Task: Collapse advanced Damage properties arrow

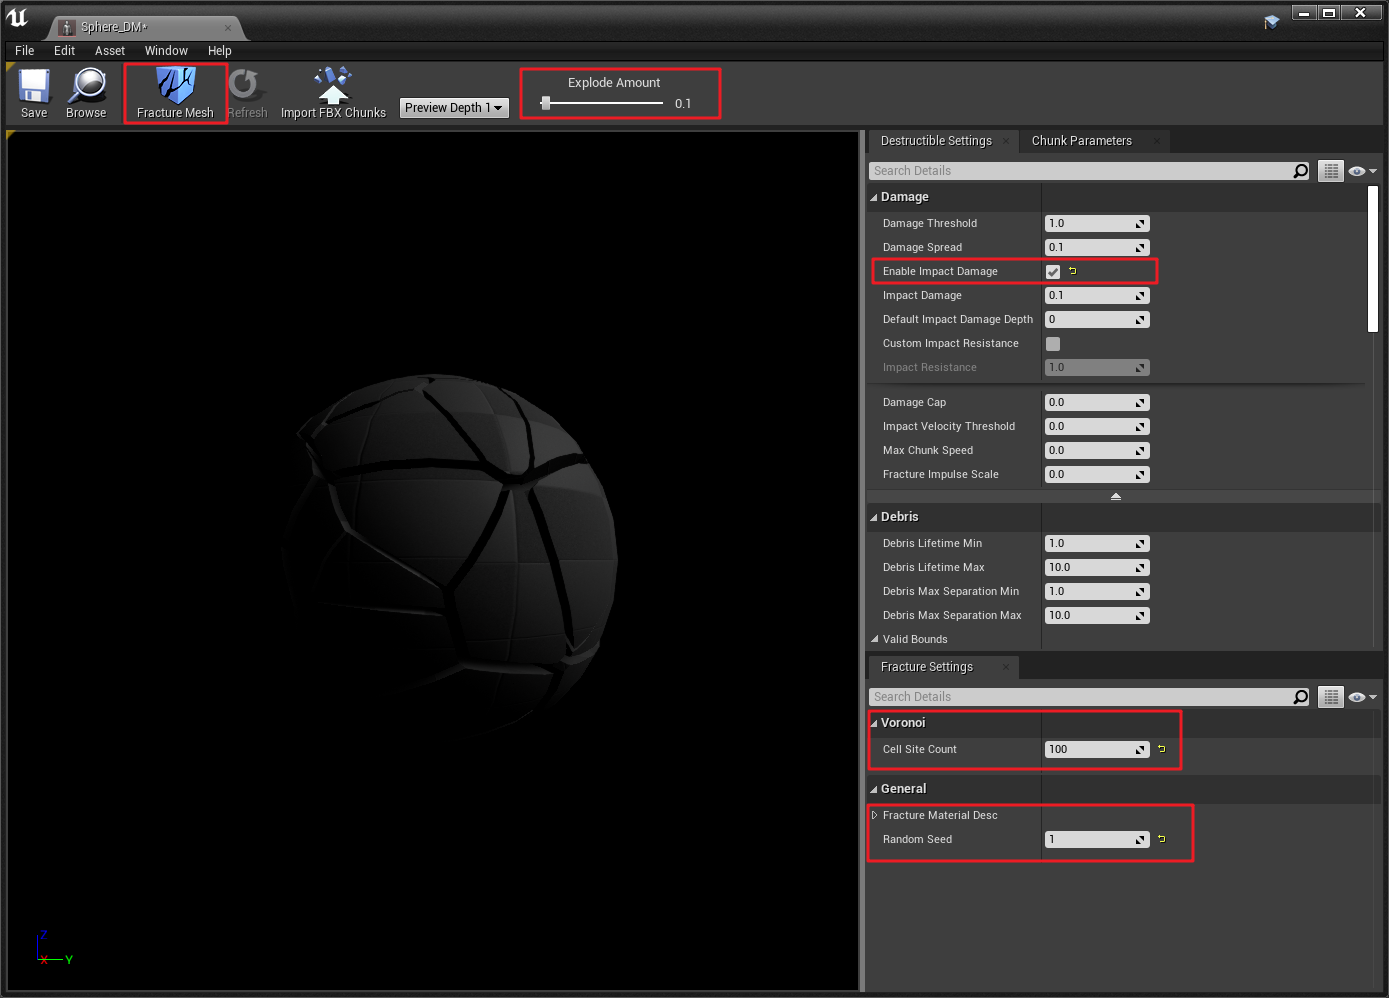Action: tap(1116, 496)
